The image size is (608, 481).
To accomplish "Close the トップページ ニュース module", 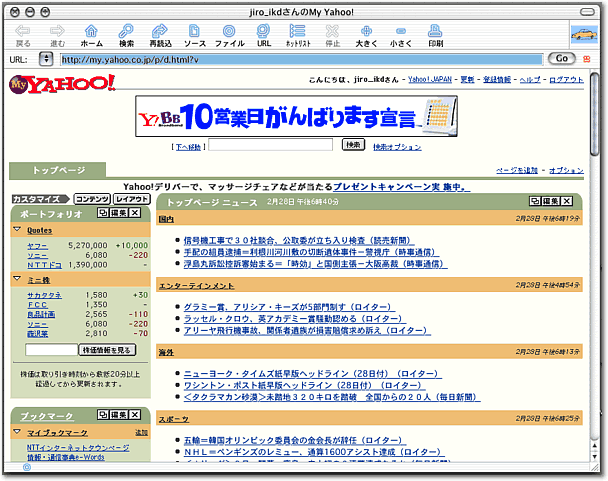I will click(567, 201).
